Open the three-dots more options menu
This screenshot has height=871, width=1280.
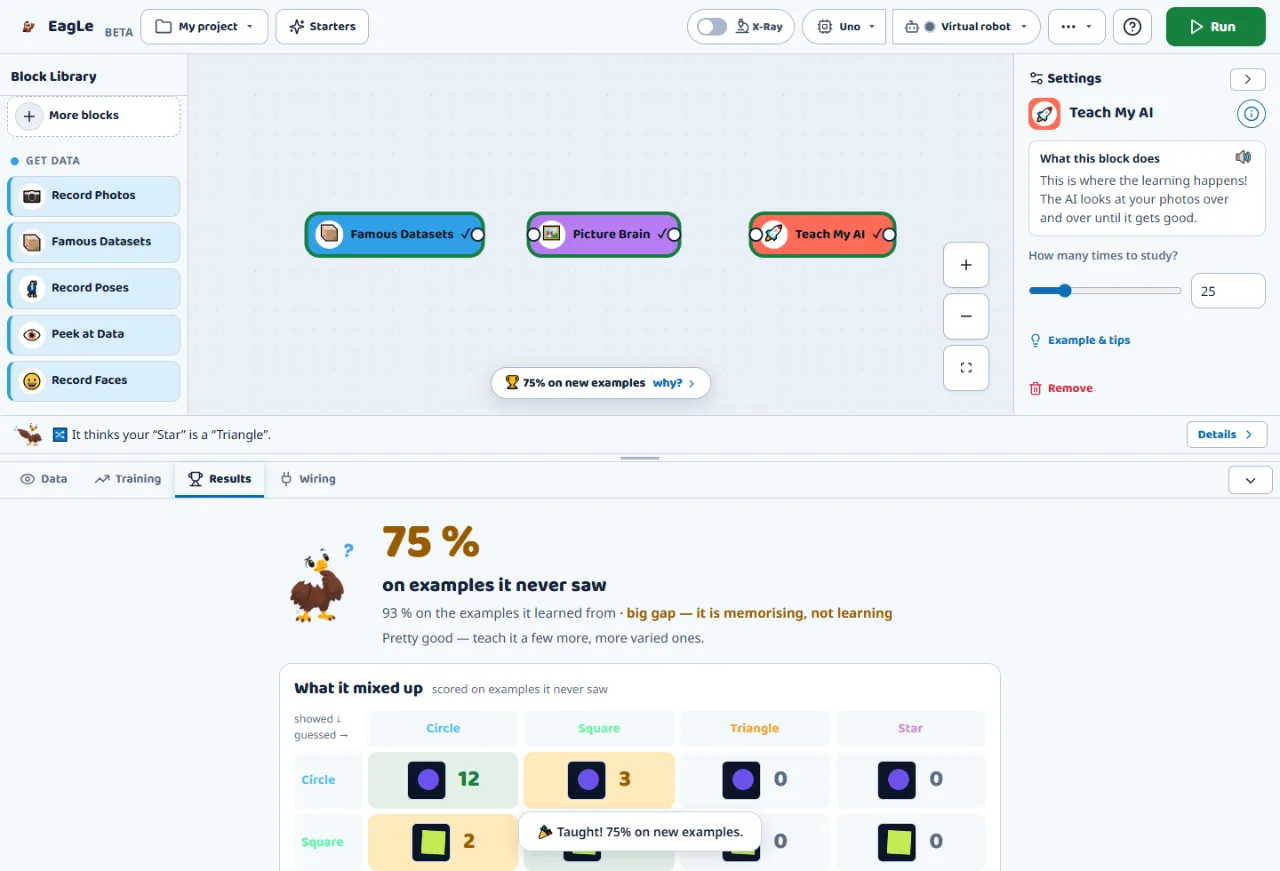(x=1076, y=27)
